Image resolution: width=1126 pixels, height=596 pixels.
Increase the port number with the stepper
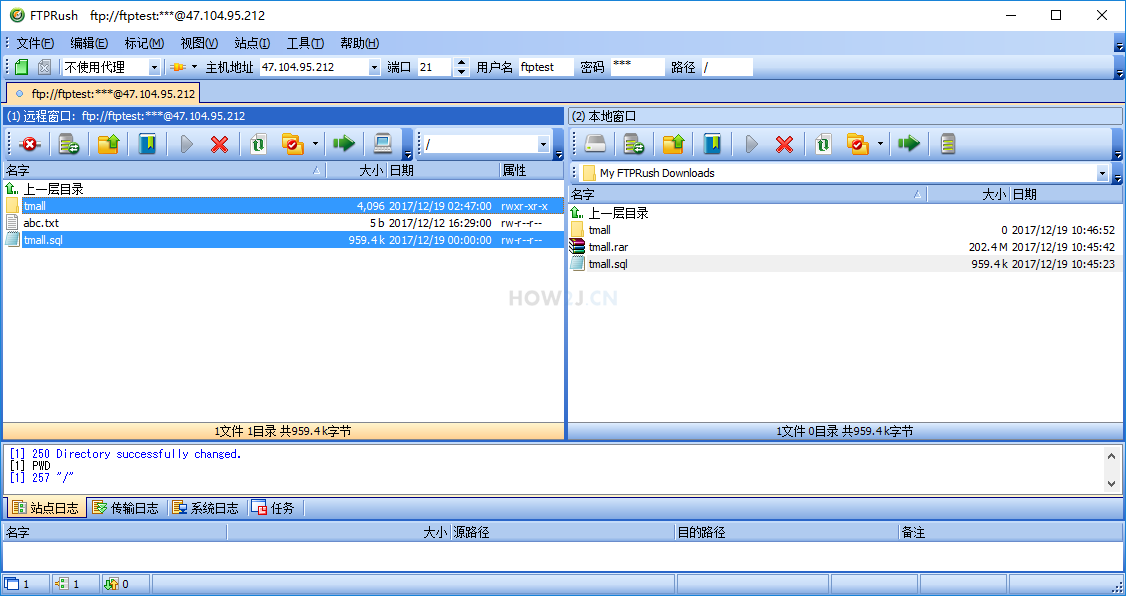460,62
